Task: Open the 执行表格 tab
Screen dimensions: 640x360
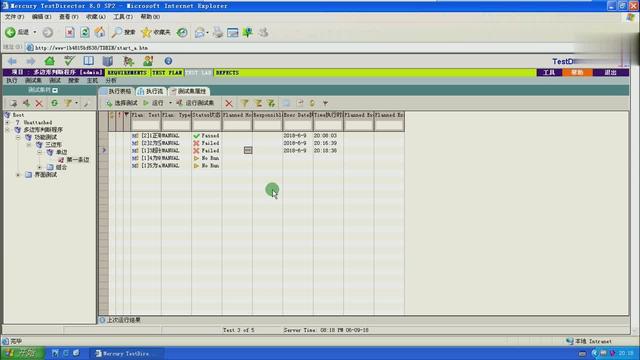Action: (x=116, y=91)
